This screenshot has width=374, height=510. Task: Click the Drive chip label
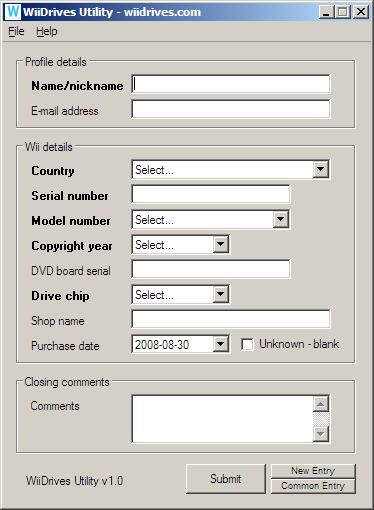point(60,296)
